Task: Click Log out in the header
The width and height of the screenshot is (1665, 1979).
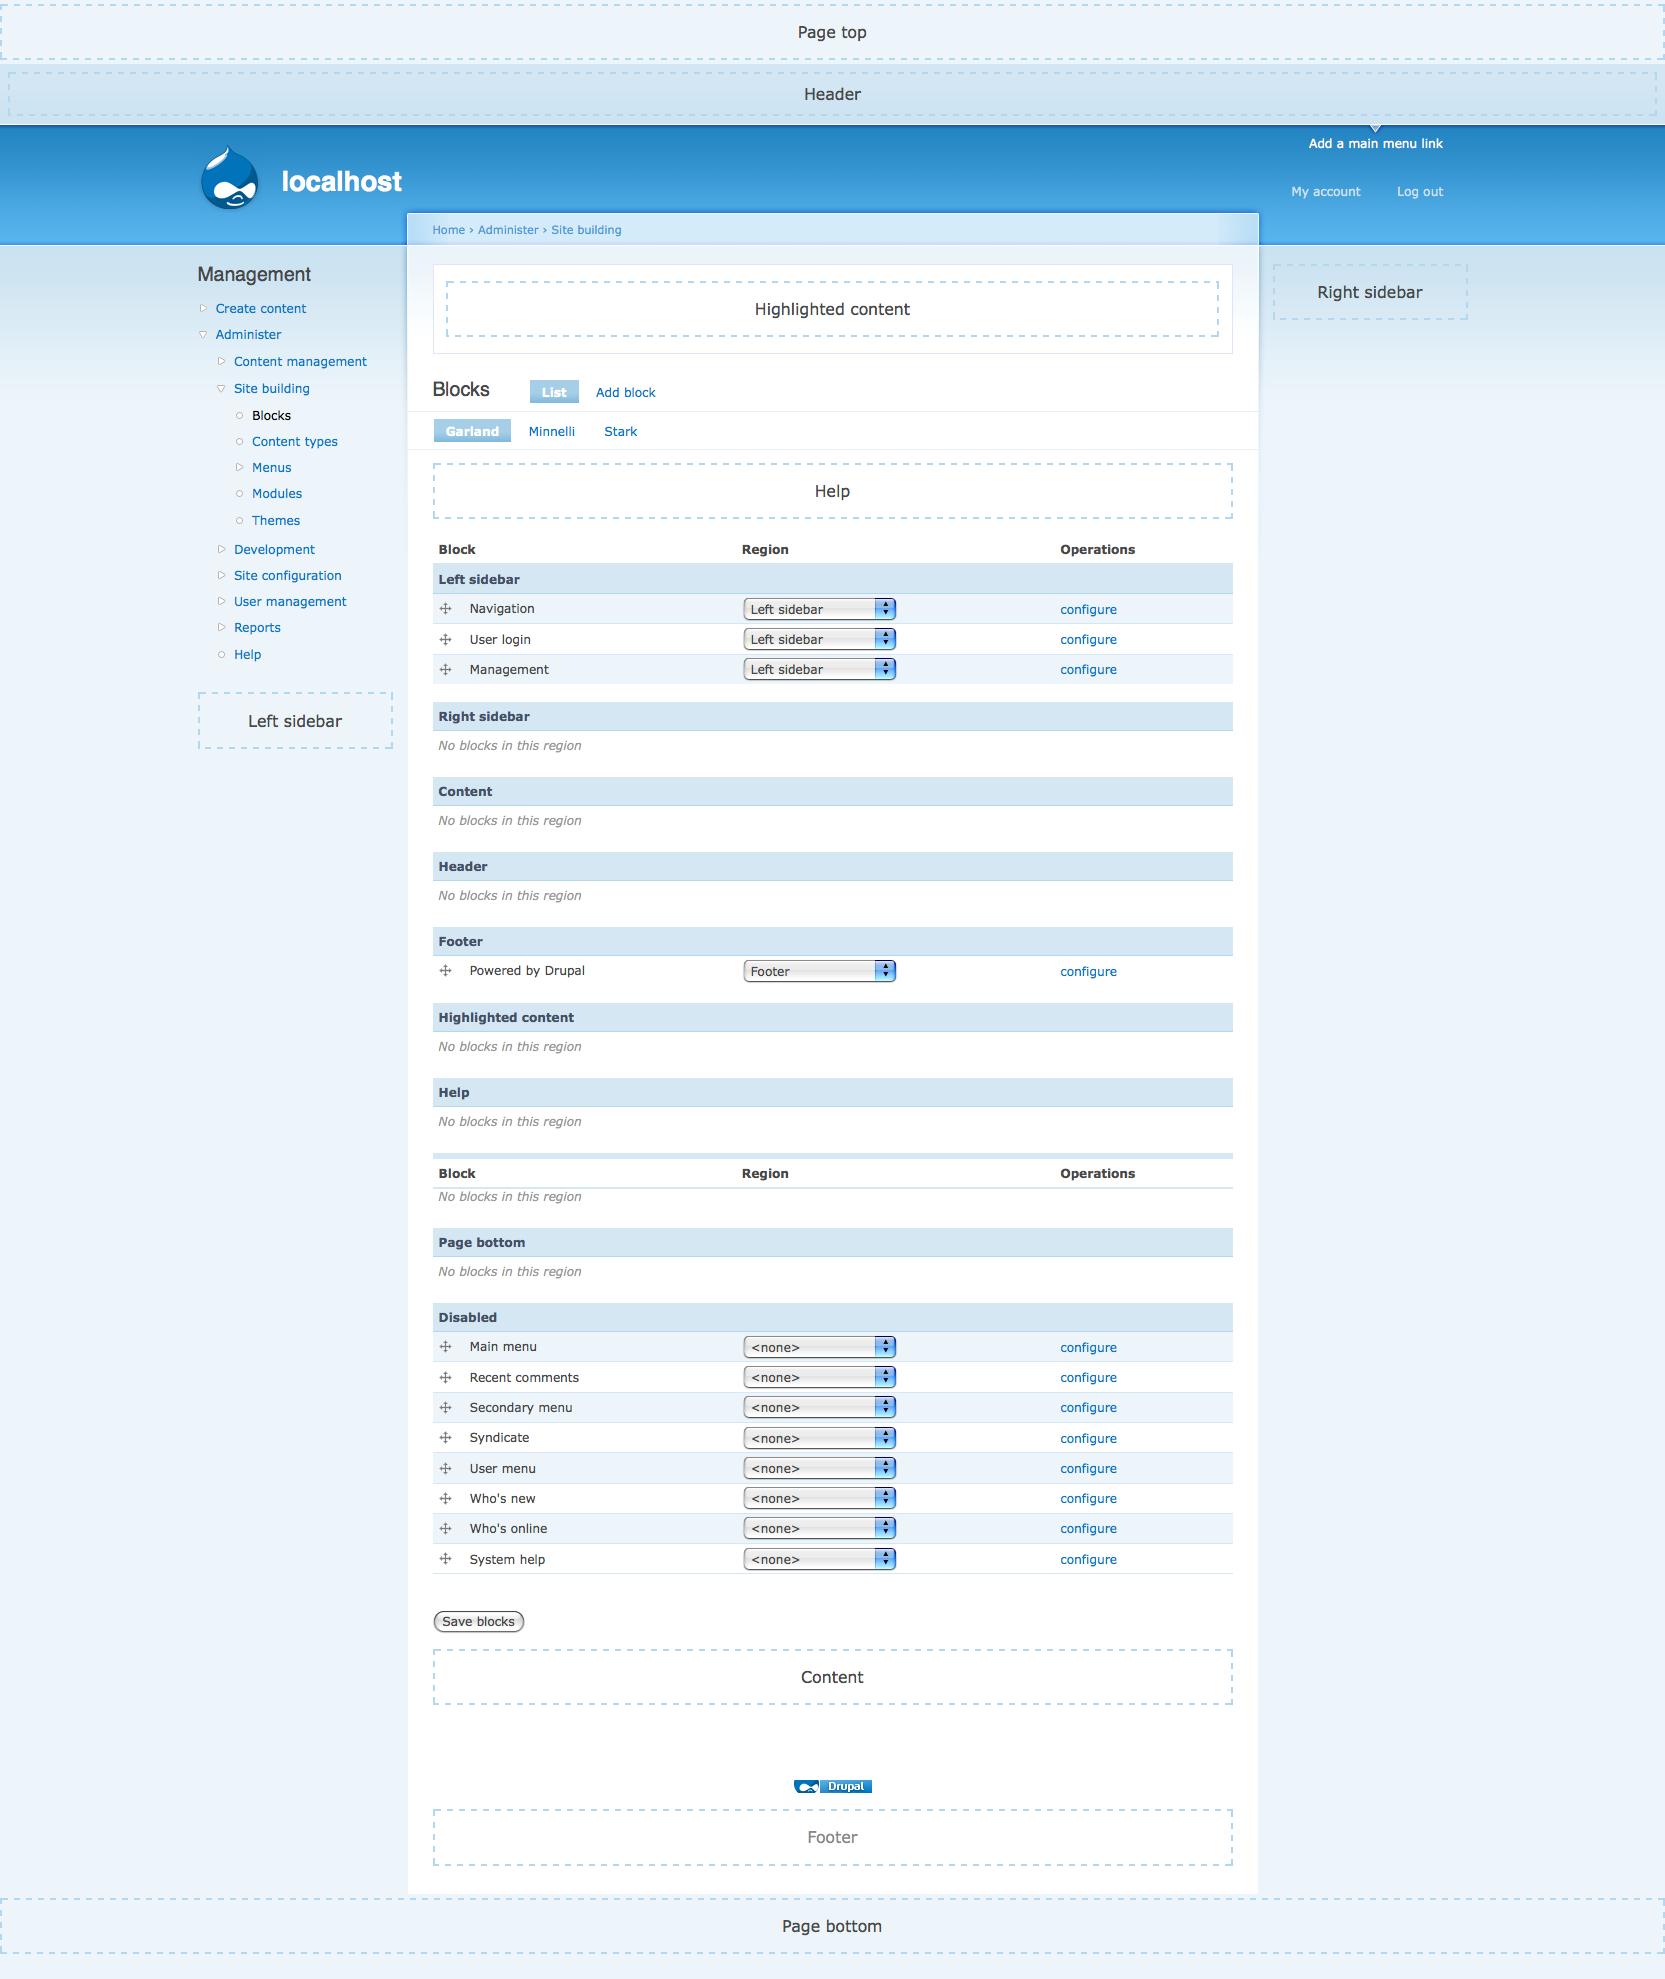Action: [1419, 191]
